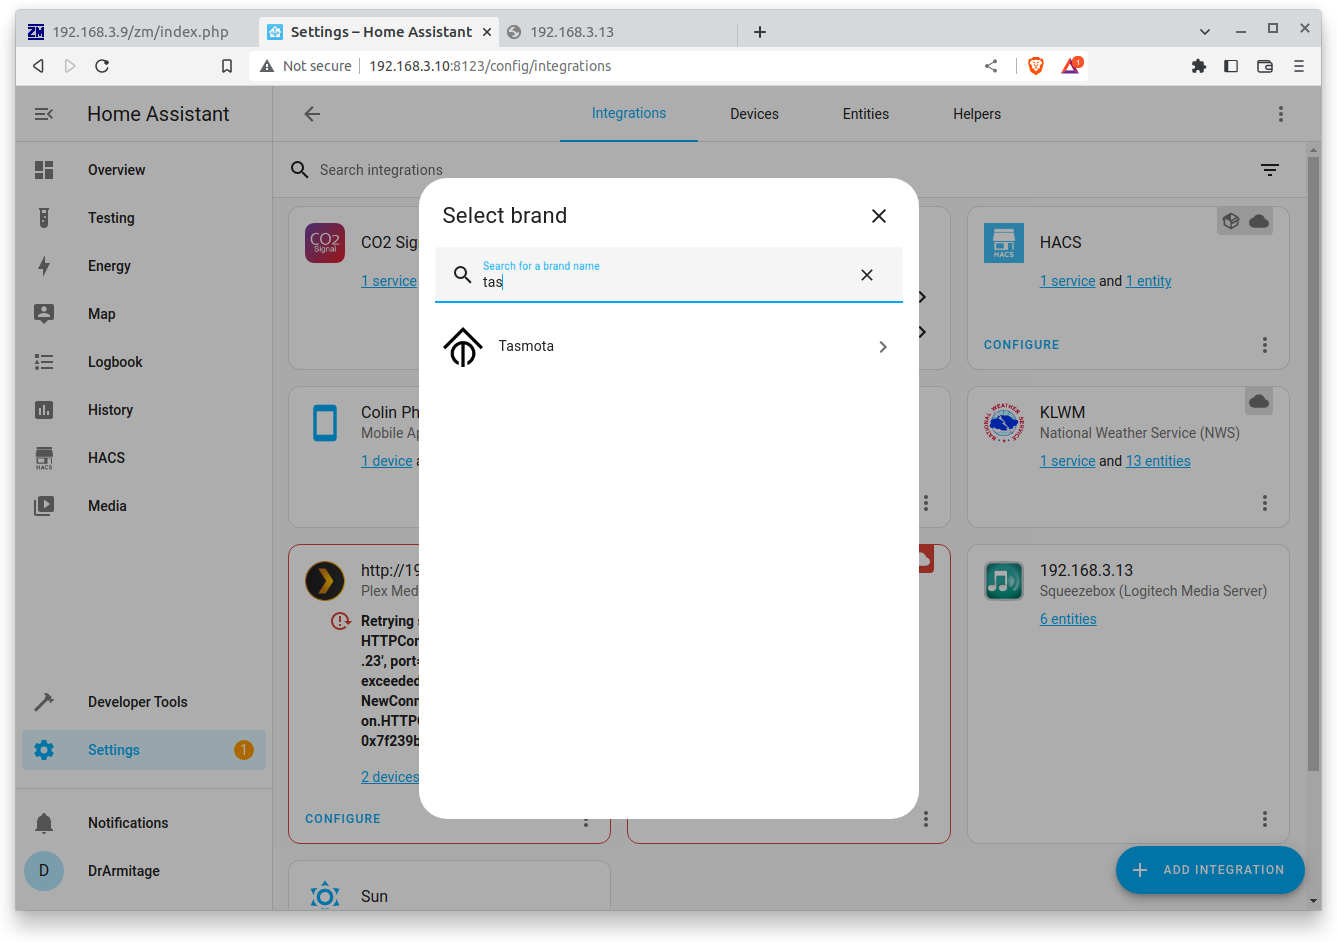The height and width of the screenshot is (942, 1337).
Task: Click CONFIGURE on the HACS card
Action: click(1021, 345)
